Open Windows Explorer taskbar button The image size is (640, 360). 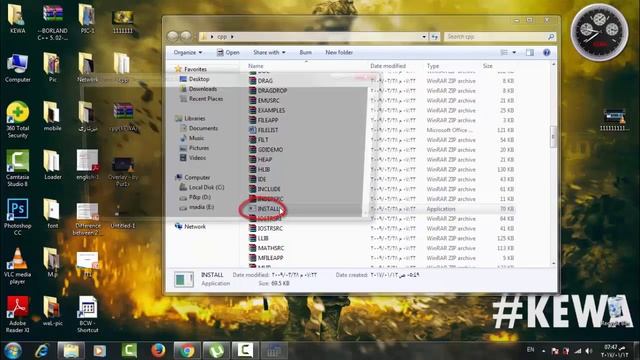pos(71,351)
